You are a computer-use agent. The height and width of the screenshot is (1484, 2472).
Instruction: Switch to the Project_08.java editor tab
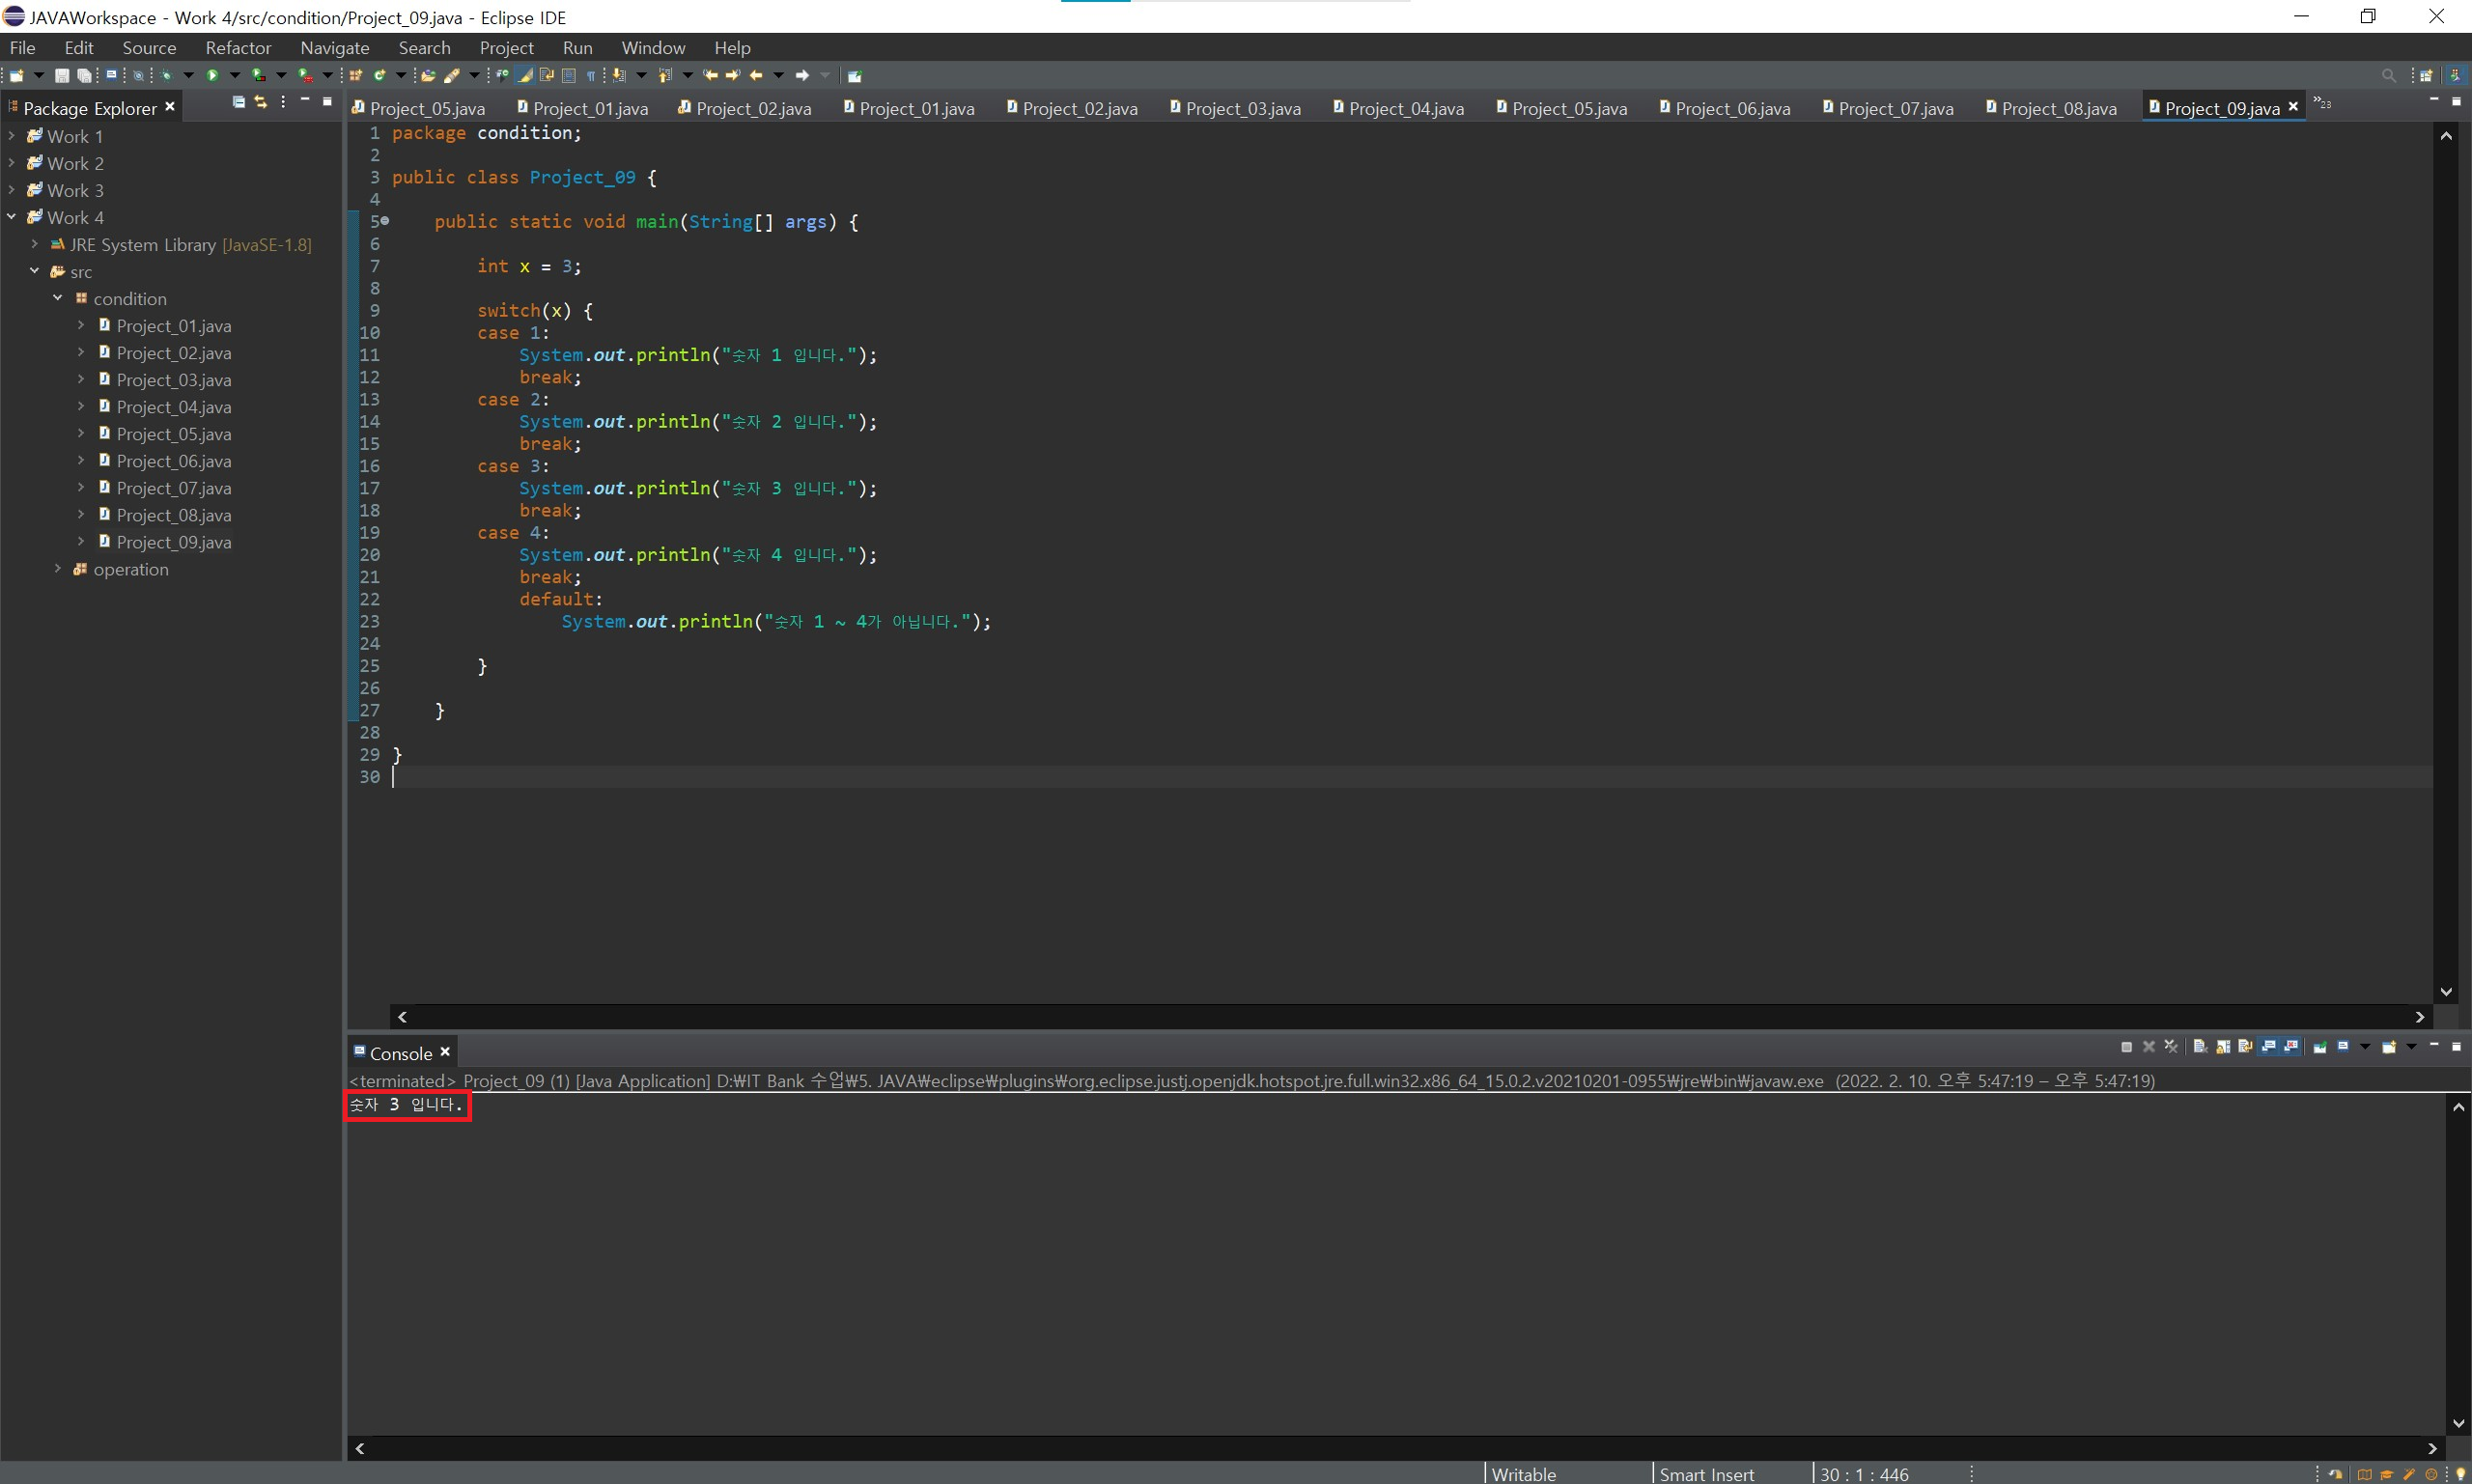click(x=2058, y=108)
